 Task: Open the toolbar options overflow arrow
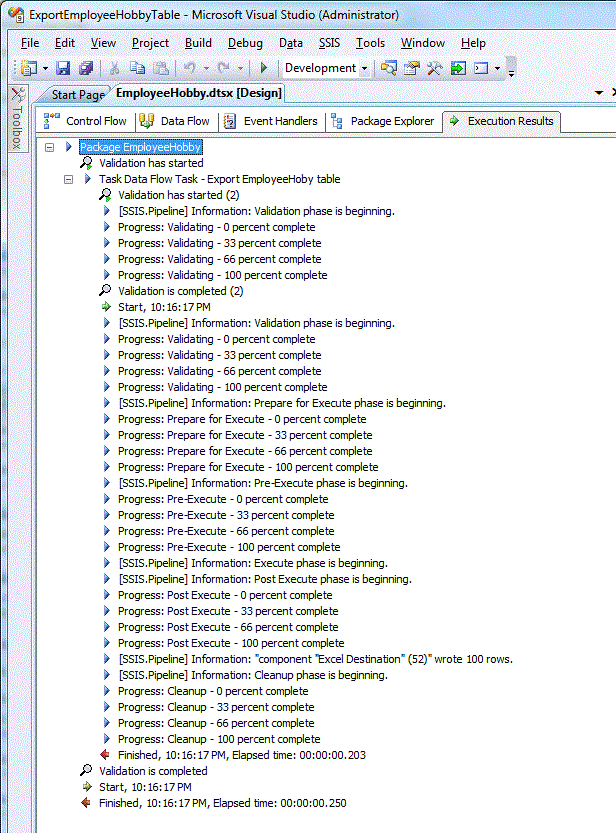coord(511,72)
